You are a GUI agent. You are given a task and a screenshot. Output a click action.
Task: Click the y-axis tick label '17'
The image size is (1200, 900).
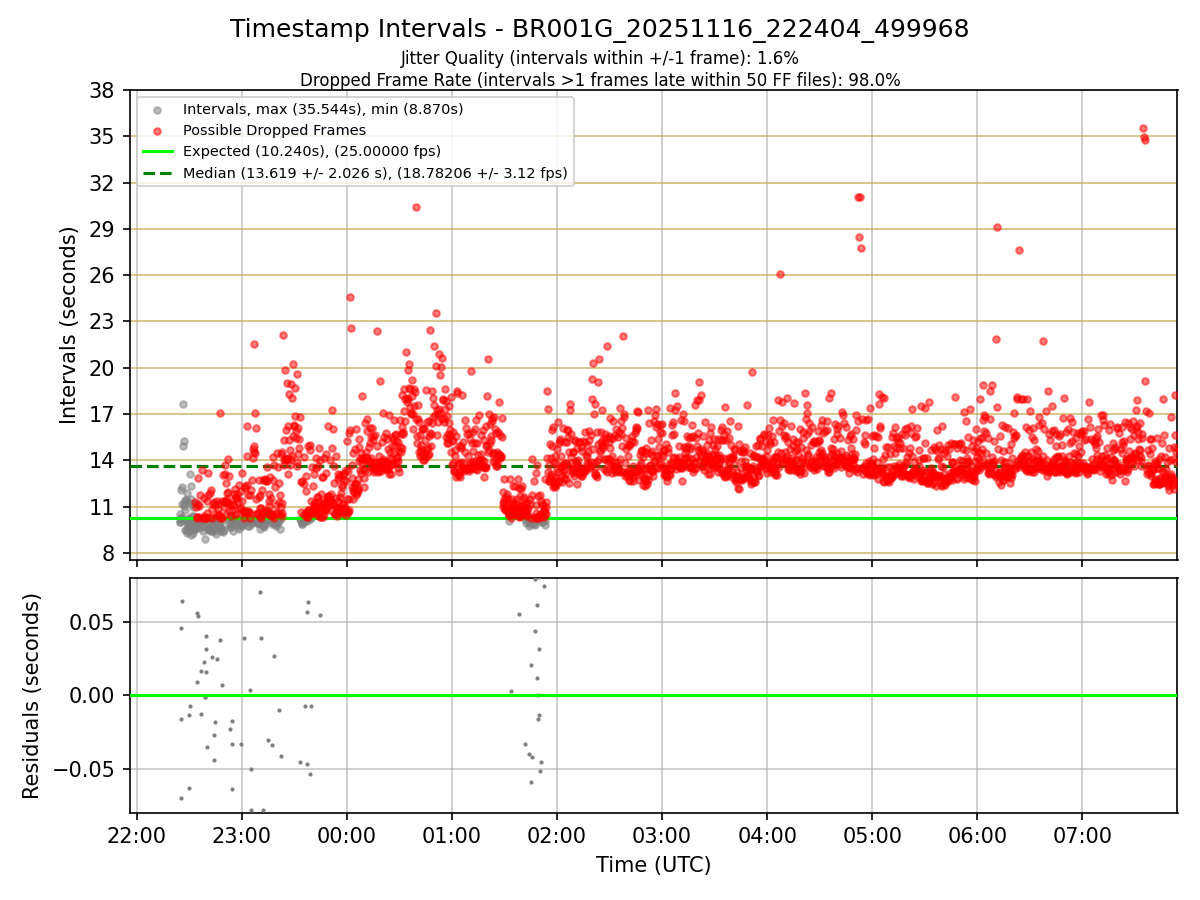click(x=102, y=414)
